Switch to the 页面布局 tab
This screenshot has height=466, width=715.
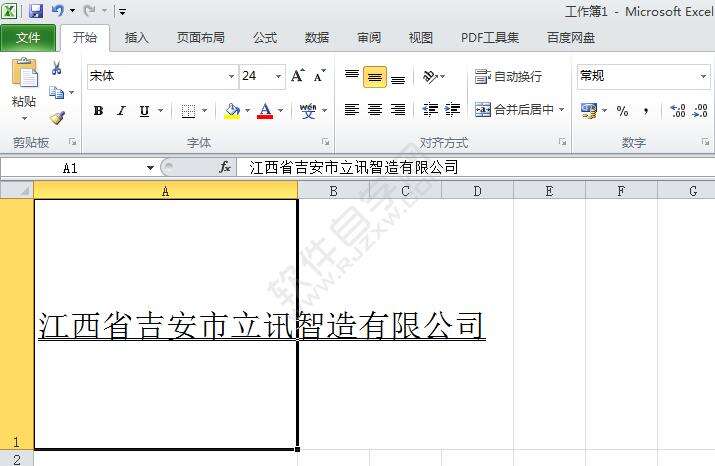[201, 38]
